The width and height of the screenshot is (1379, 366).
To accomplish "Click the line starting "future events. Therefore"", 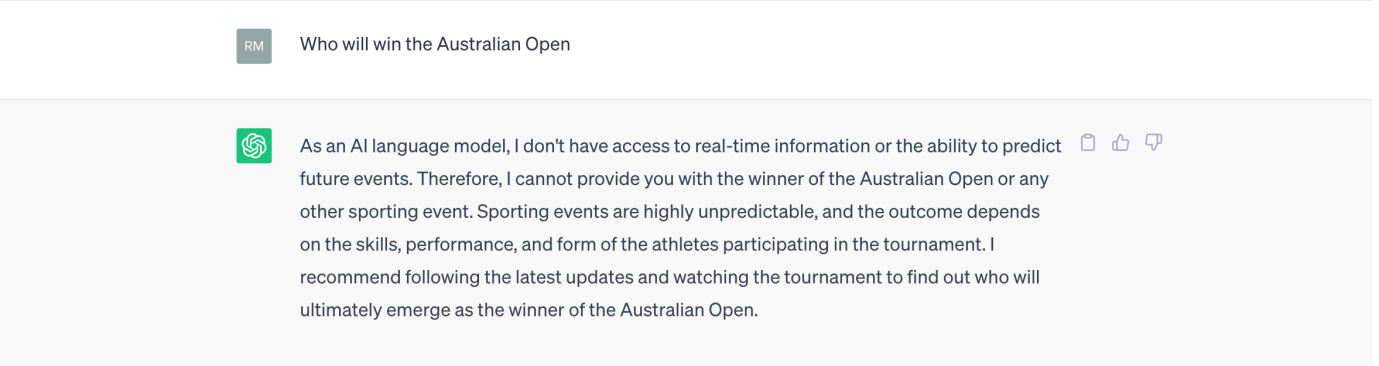I will 674,180.
